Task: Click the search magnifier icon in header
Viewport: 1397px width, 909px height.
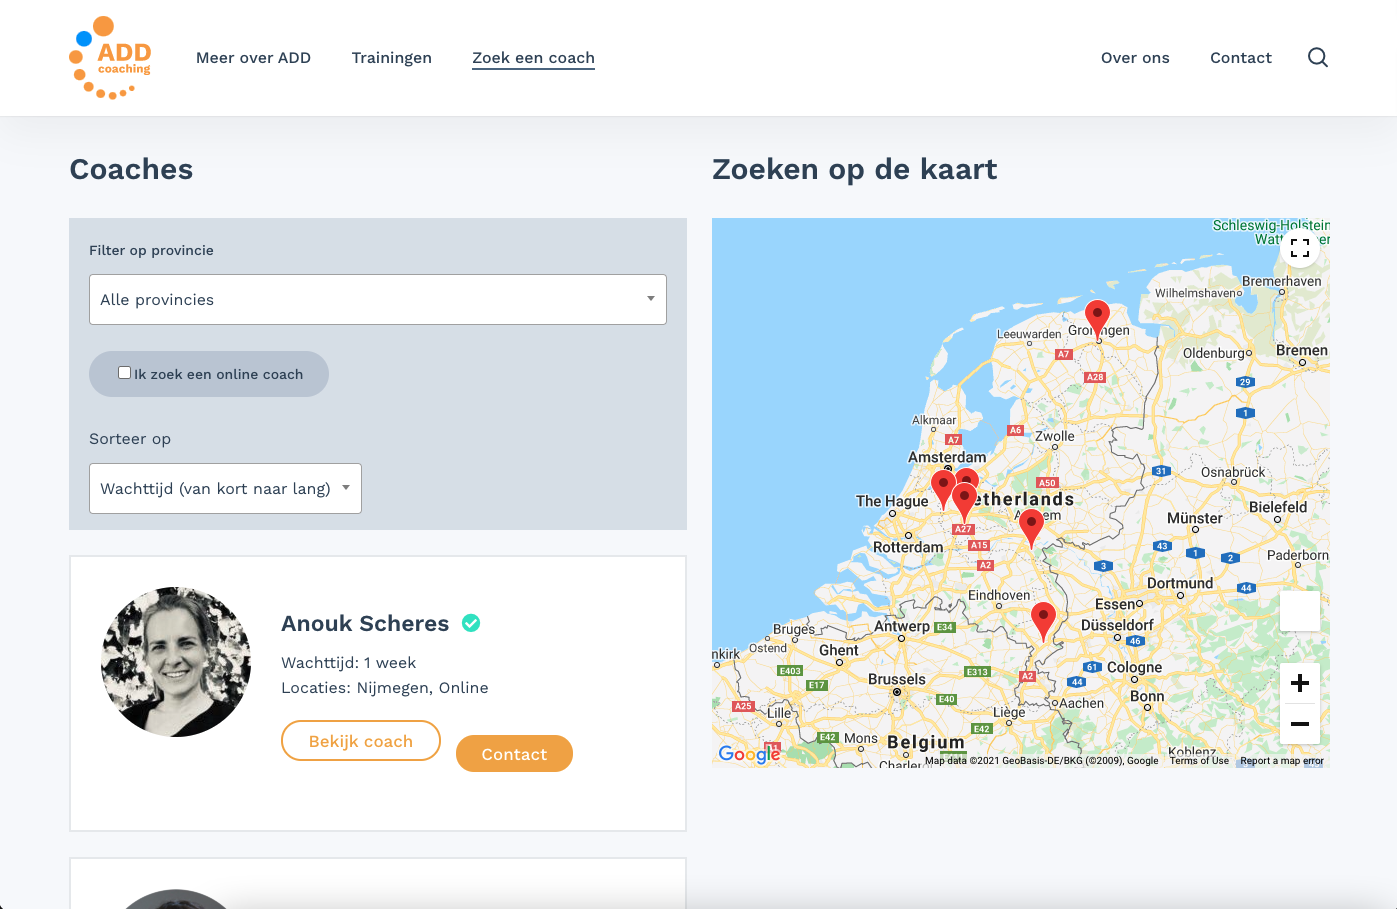Action: tap(1318, 57)
